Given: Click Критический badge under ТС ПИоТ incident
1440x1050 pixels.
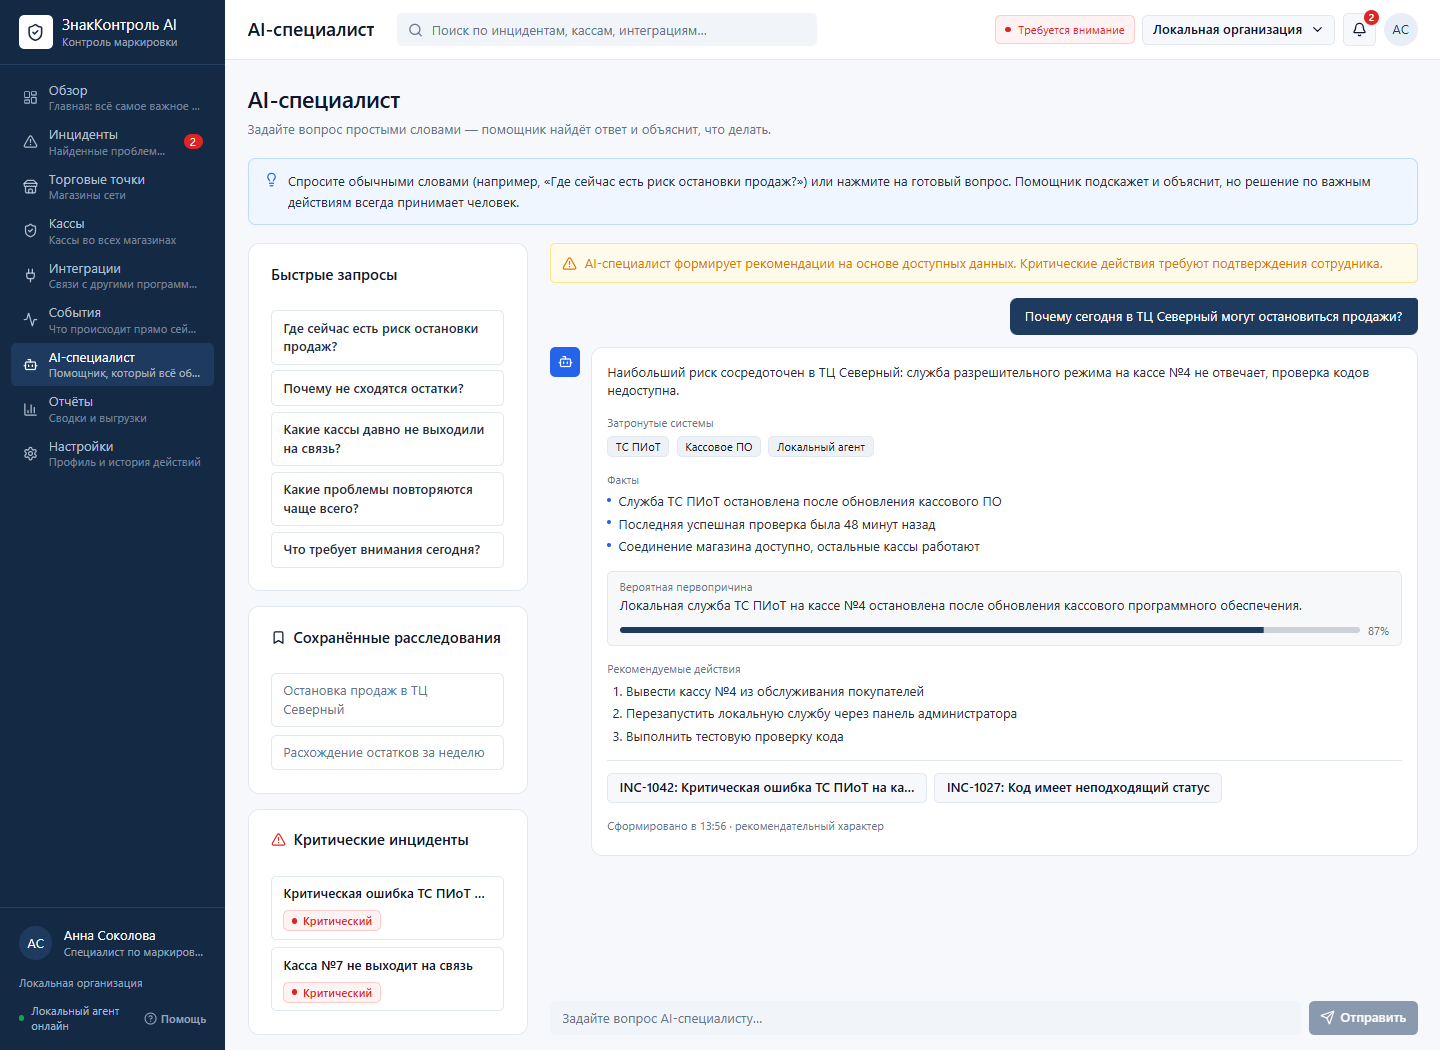Looking at the screenshot, I should click(x=332, y=921).
